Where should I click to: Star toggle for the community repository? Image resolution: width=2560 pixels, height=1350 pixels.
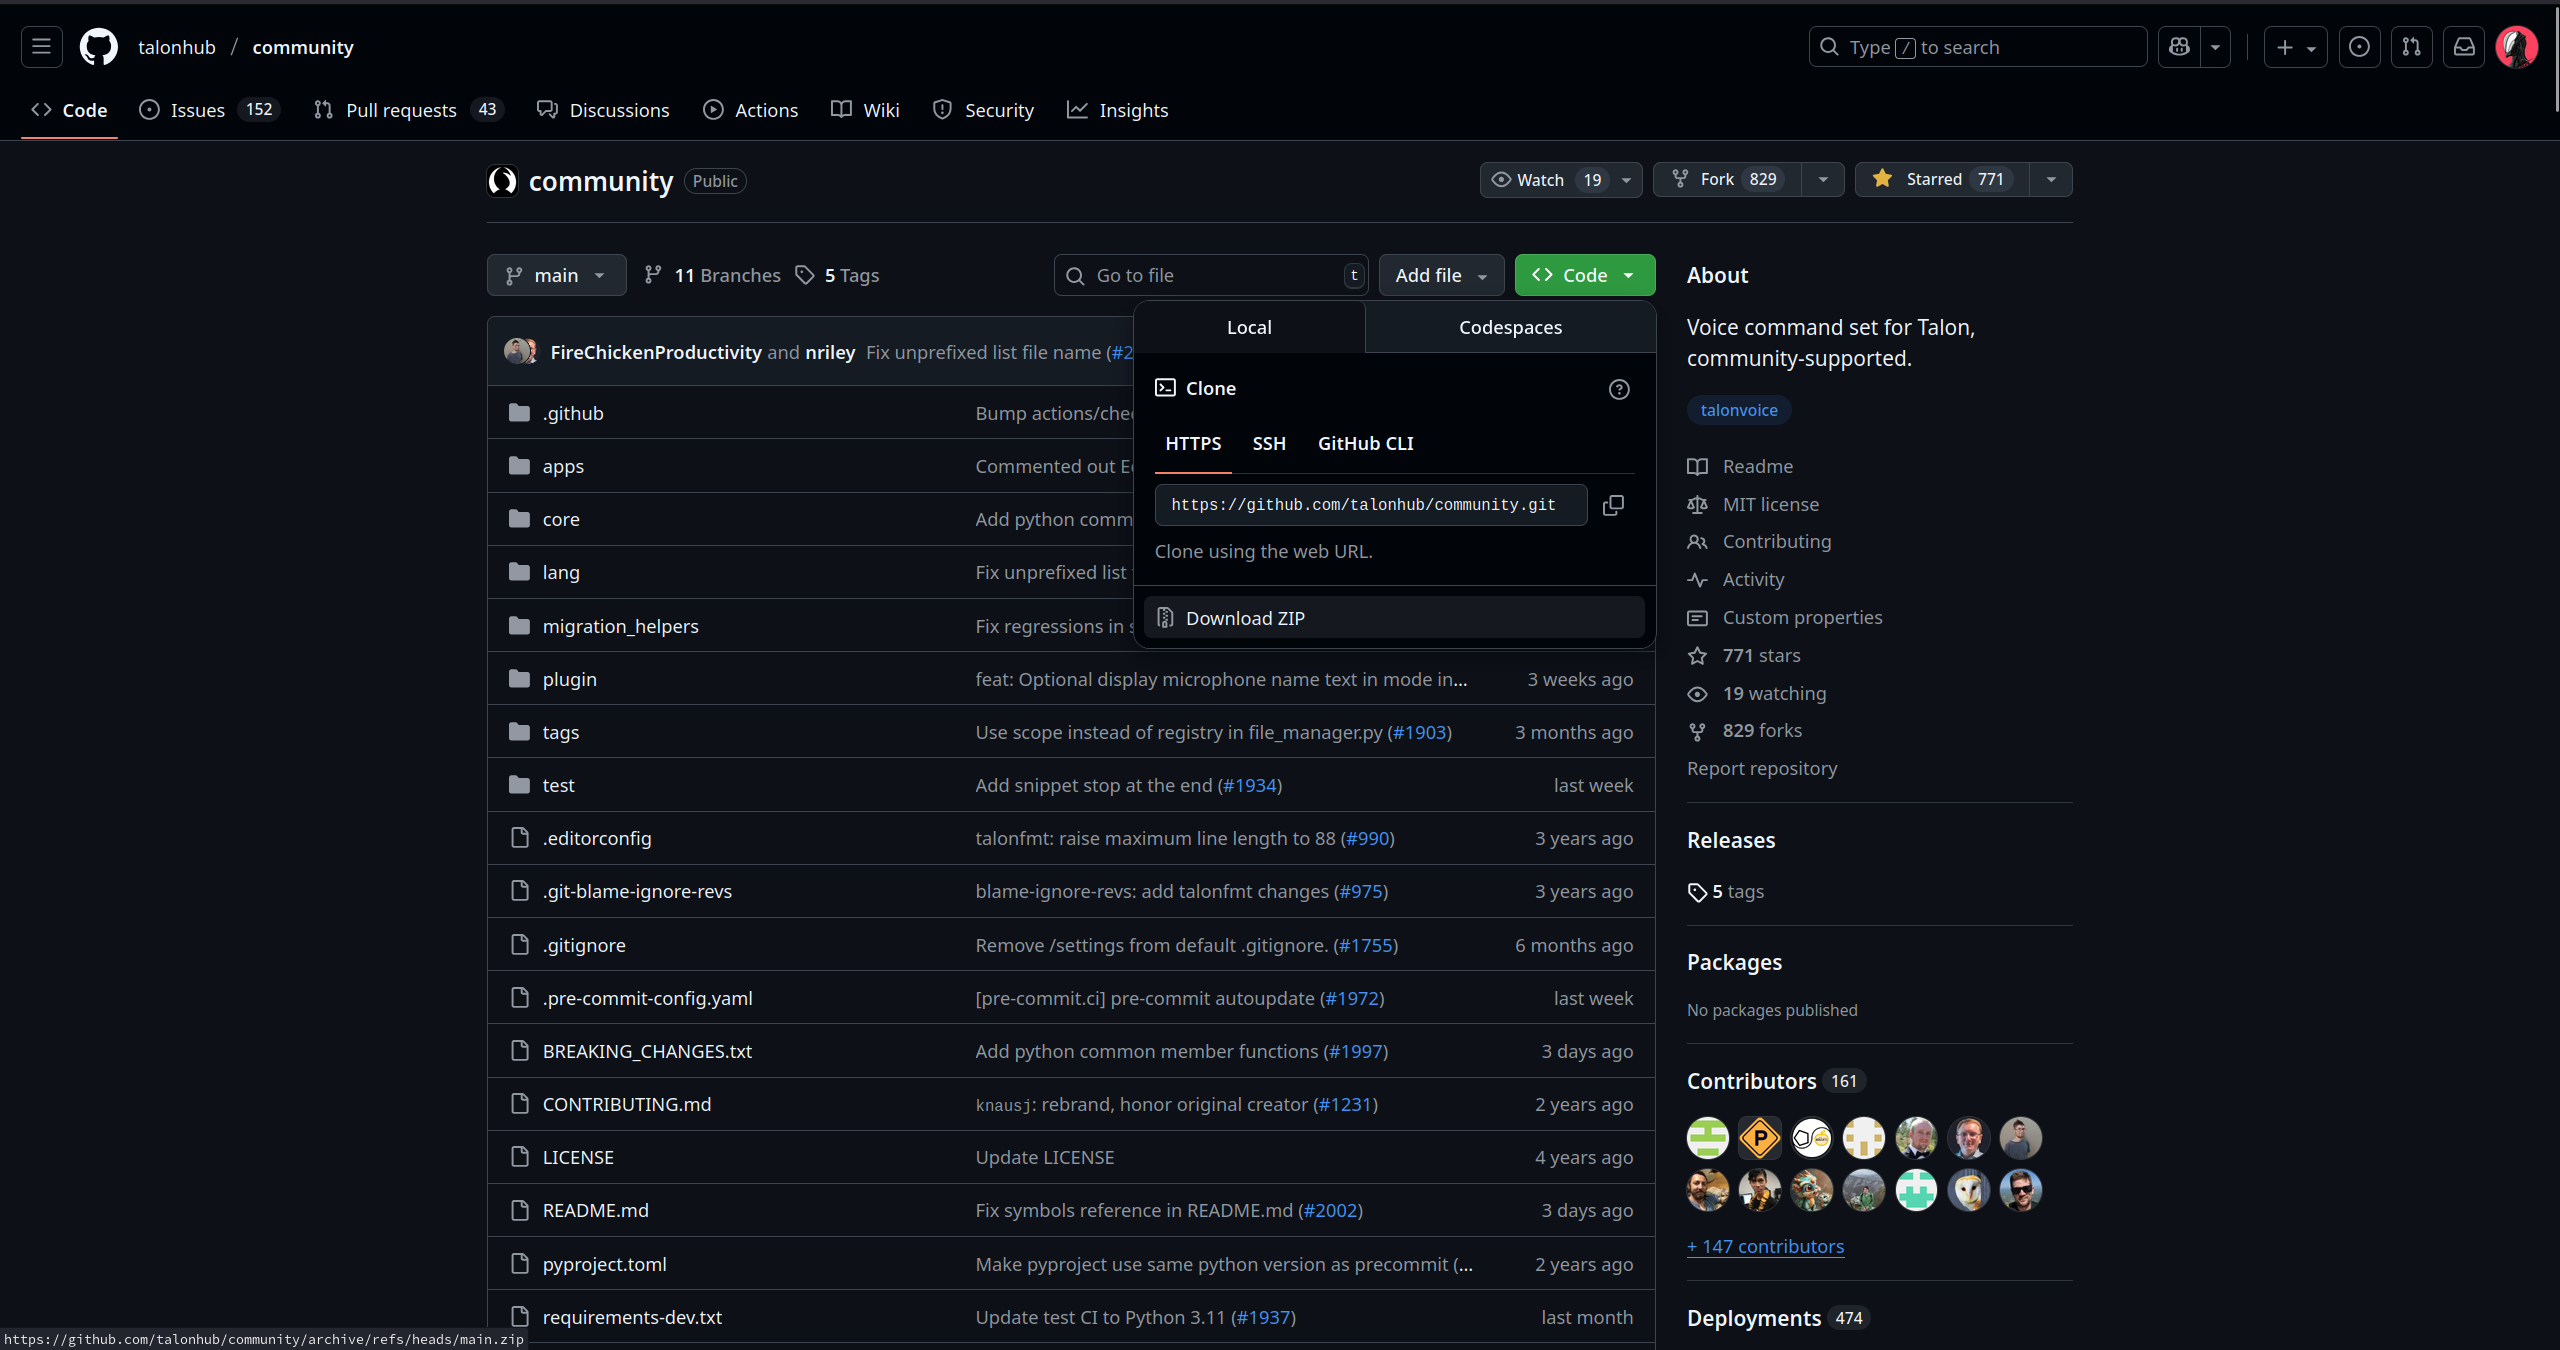coord(1942,179)
